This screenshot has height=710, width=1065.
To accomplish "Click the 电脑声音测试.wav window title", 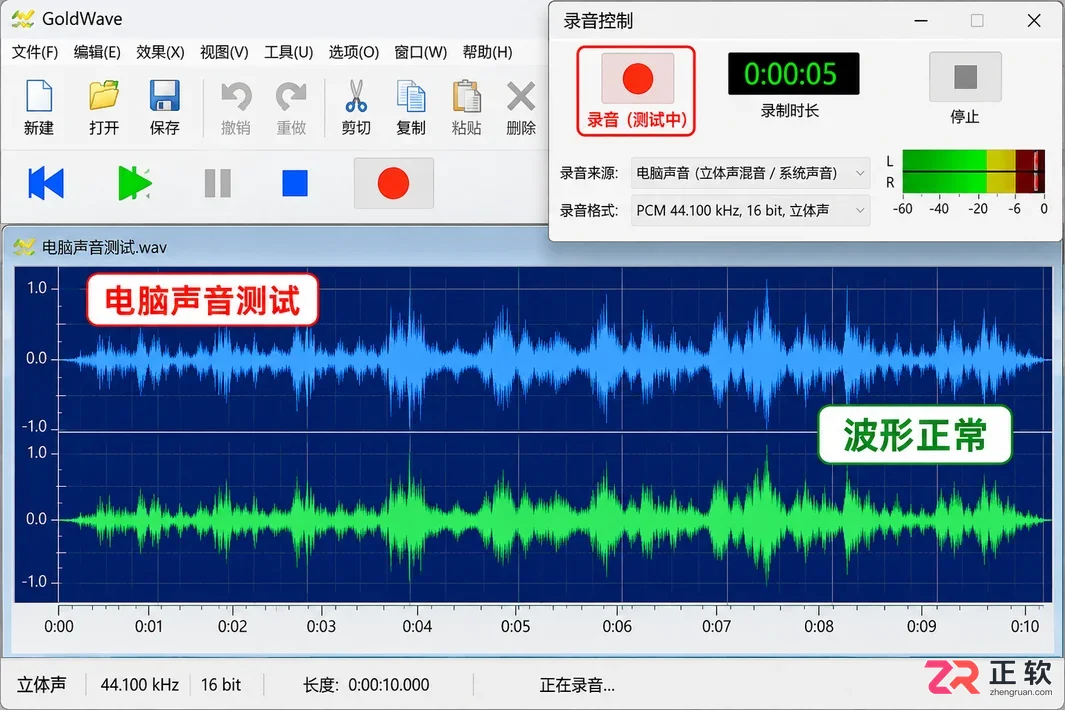I will coord(105,247).
